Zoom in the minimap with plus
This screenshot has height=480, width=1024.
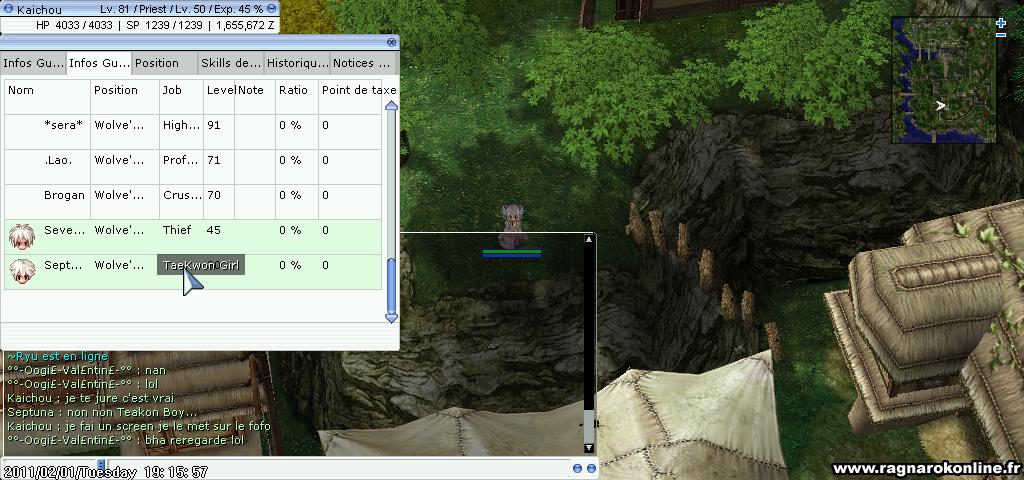(x=1001, y=23)
